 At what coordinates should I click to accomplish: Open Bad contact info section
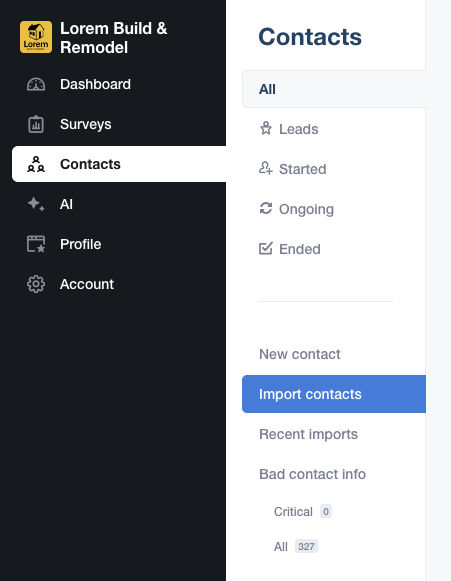(x=312, y=474)
